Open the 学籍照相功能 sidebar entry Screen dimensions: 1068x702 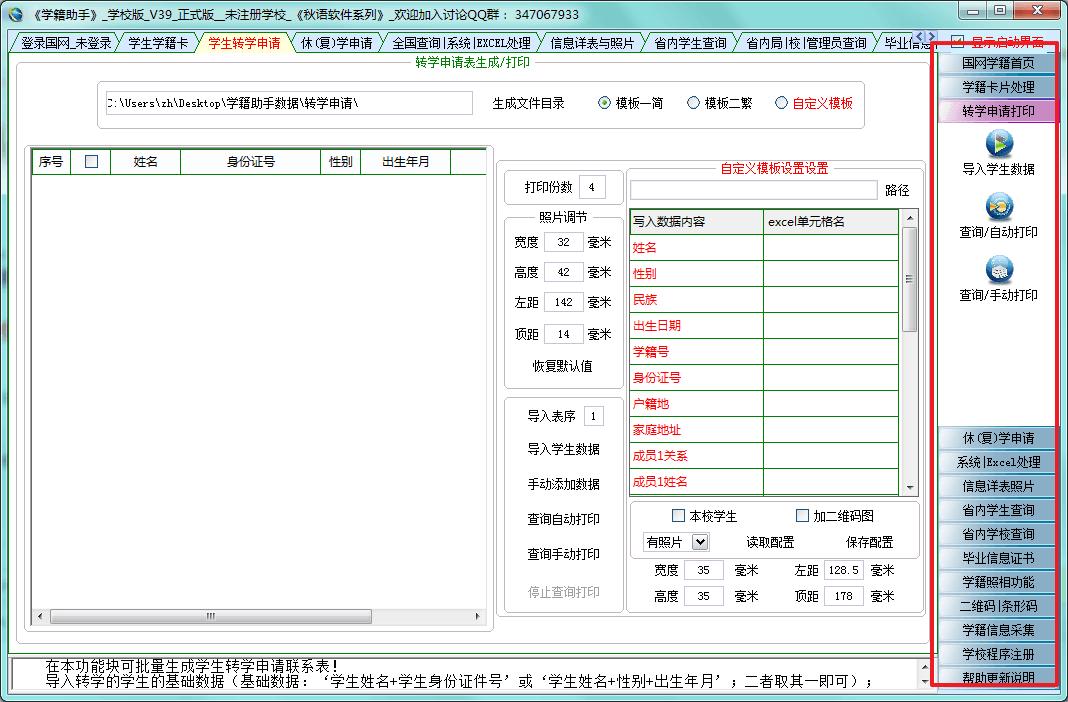(999, 580)
